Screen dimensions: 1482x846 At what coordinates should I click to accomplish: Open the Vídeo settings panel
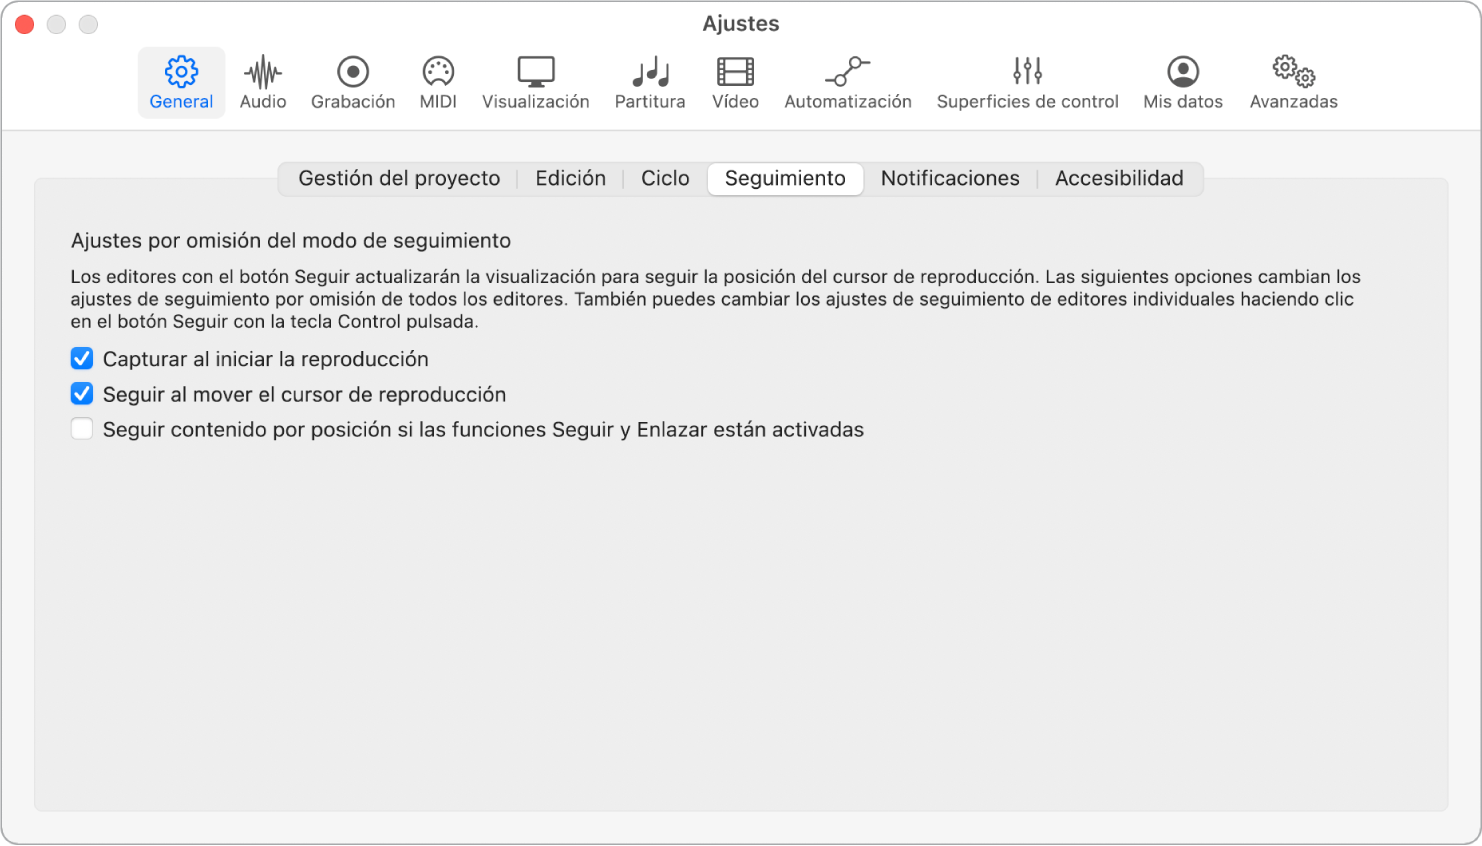click(734, 80)
